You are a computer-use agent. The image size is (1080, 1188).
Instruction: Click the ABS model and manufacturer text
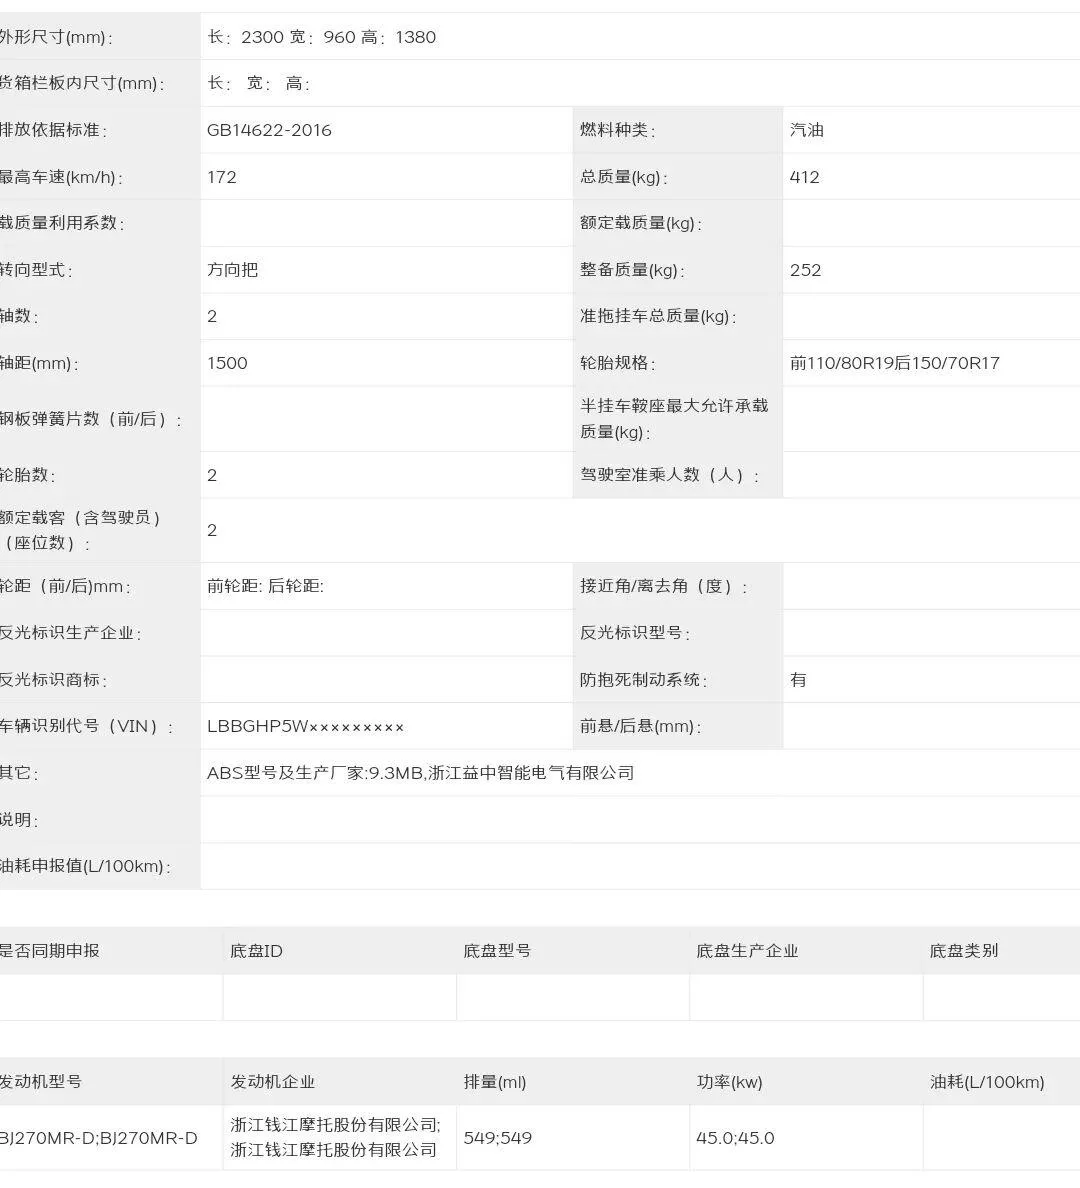(x=421, y=773)
